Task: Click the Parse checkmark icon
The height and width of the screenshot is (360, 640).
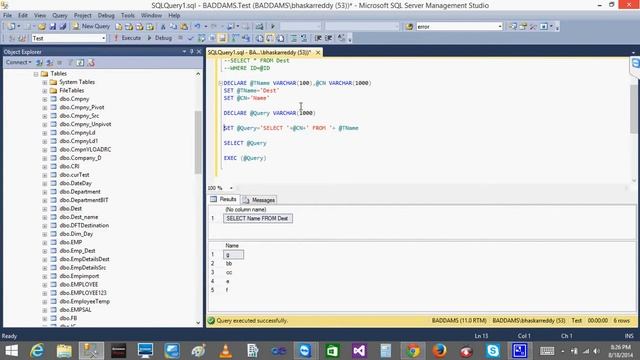Action: 191,38
